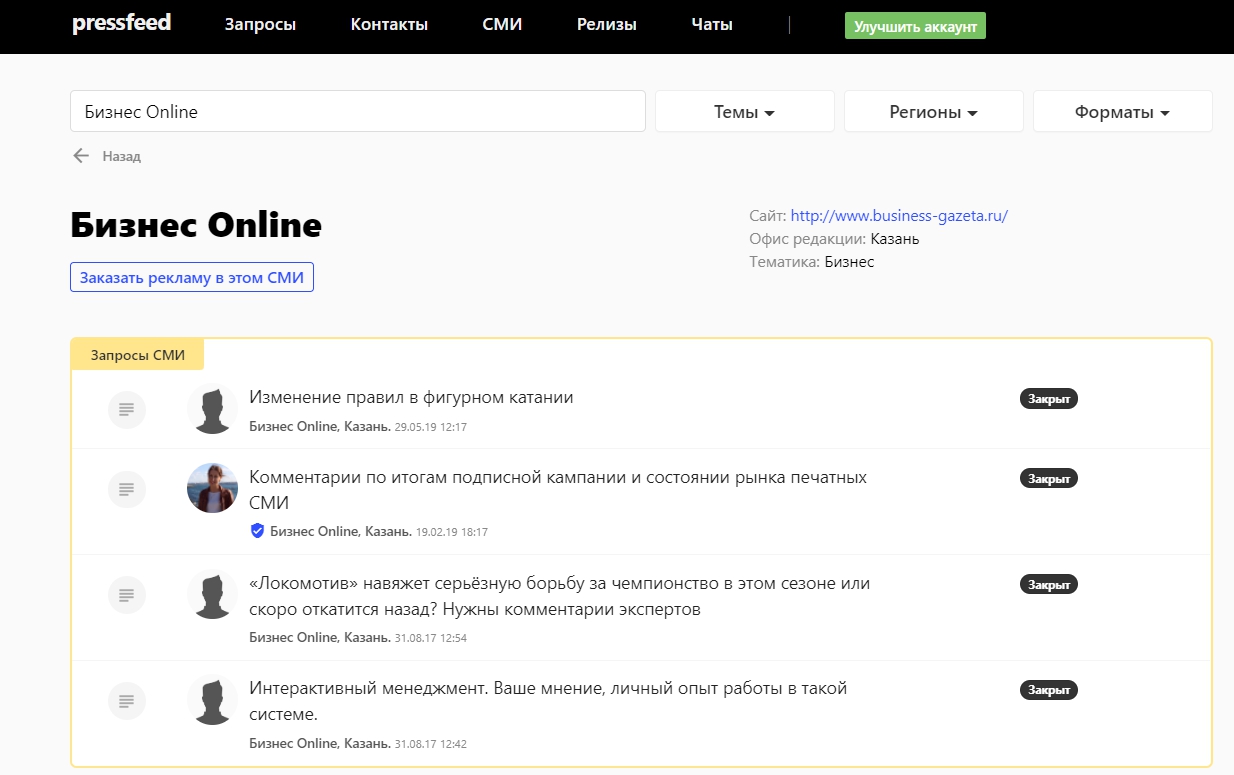Select Чаты in the navigation bar
The image size is (1234, 775).
[x=711, y=25]
